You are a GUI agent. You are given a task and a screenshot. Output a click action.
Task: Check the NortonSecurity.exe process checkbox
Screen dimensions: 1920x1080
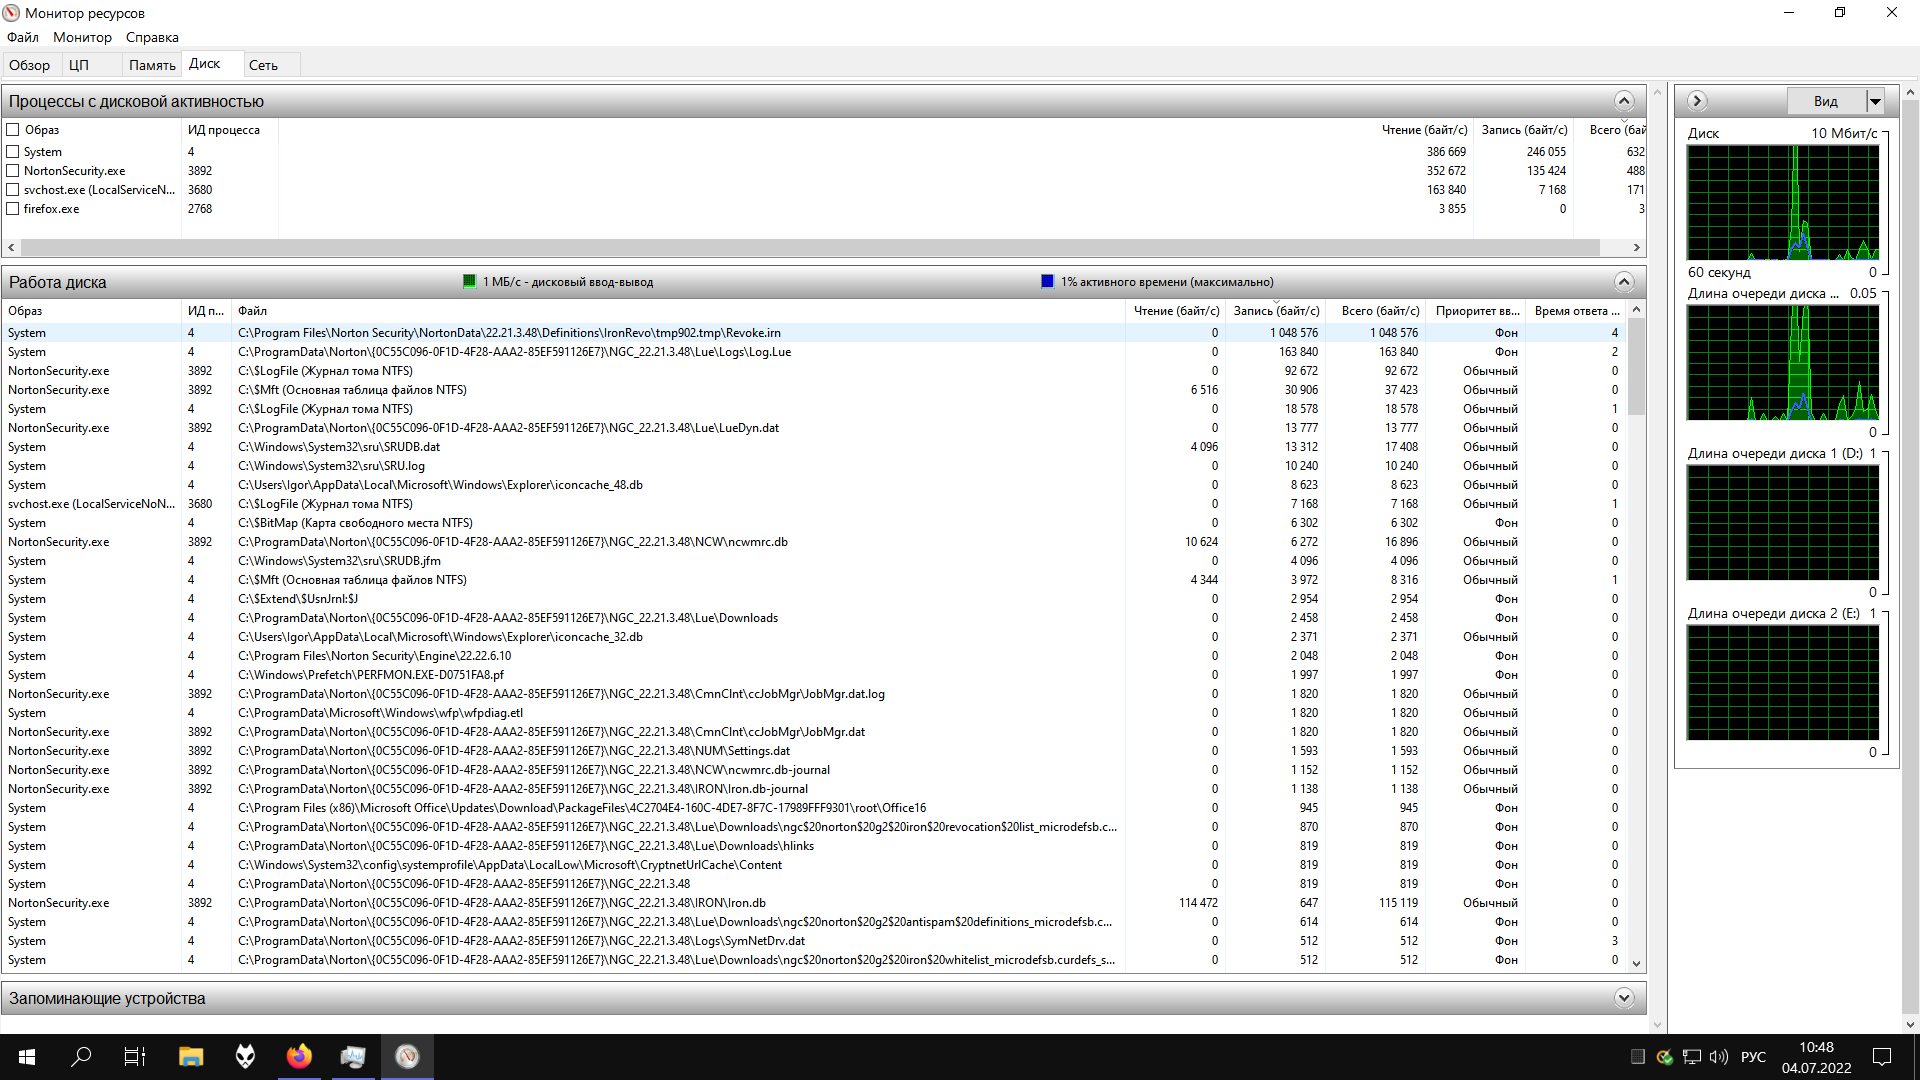13,171
